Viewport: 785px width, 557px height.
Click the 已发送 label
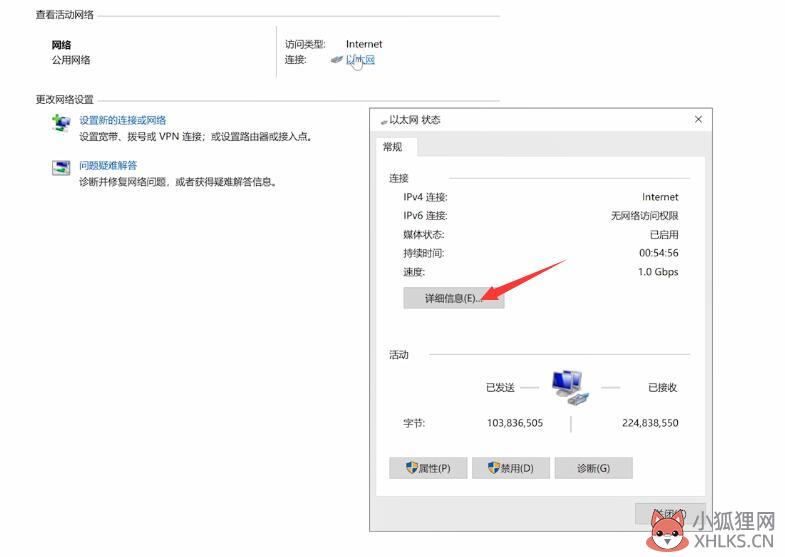500,387
